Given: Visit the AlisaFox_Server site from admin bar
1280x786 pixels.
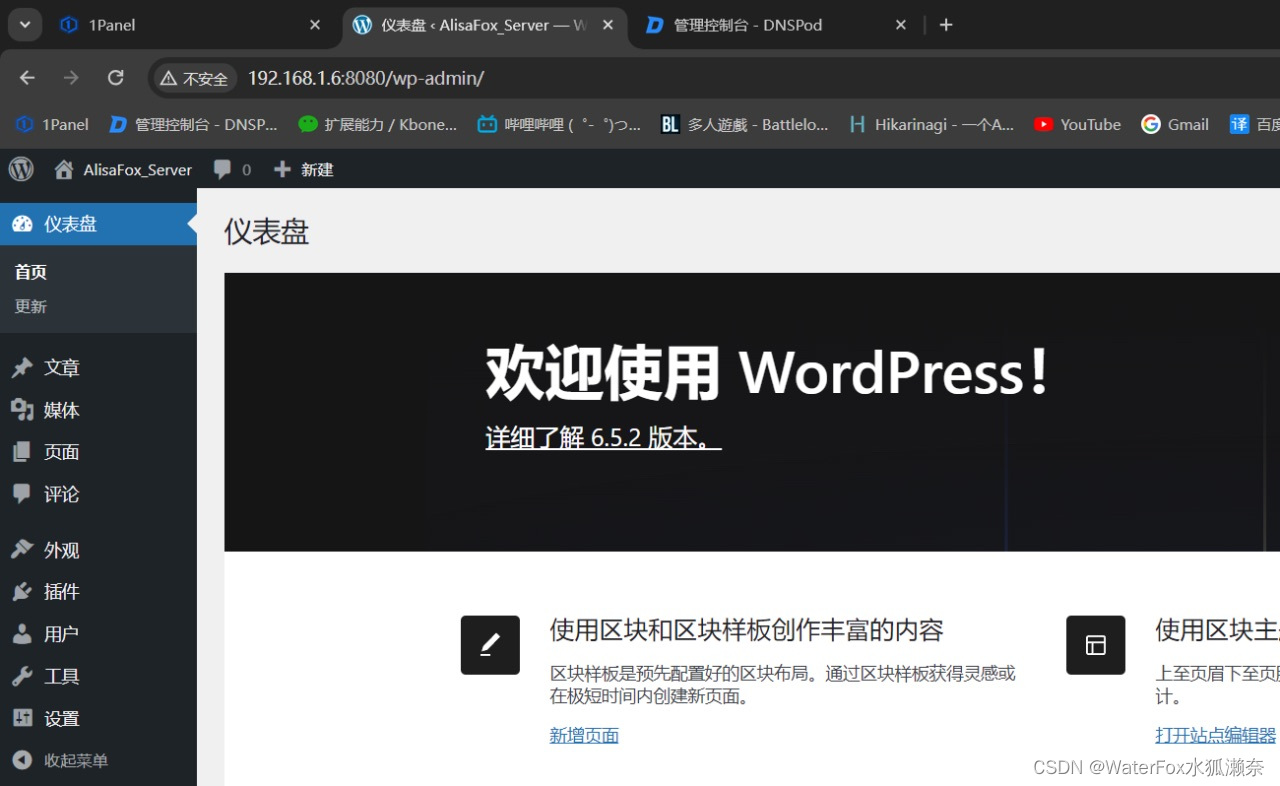Looking at the screenshot, I should click(x=123, y=169).
